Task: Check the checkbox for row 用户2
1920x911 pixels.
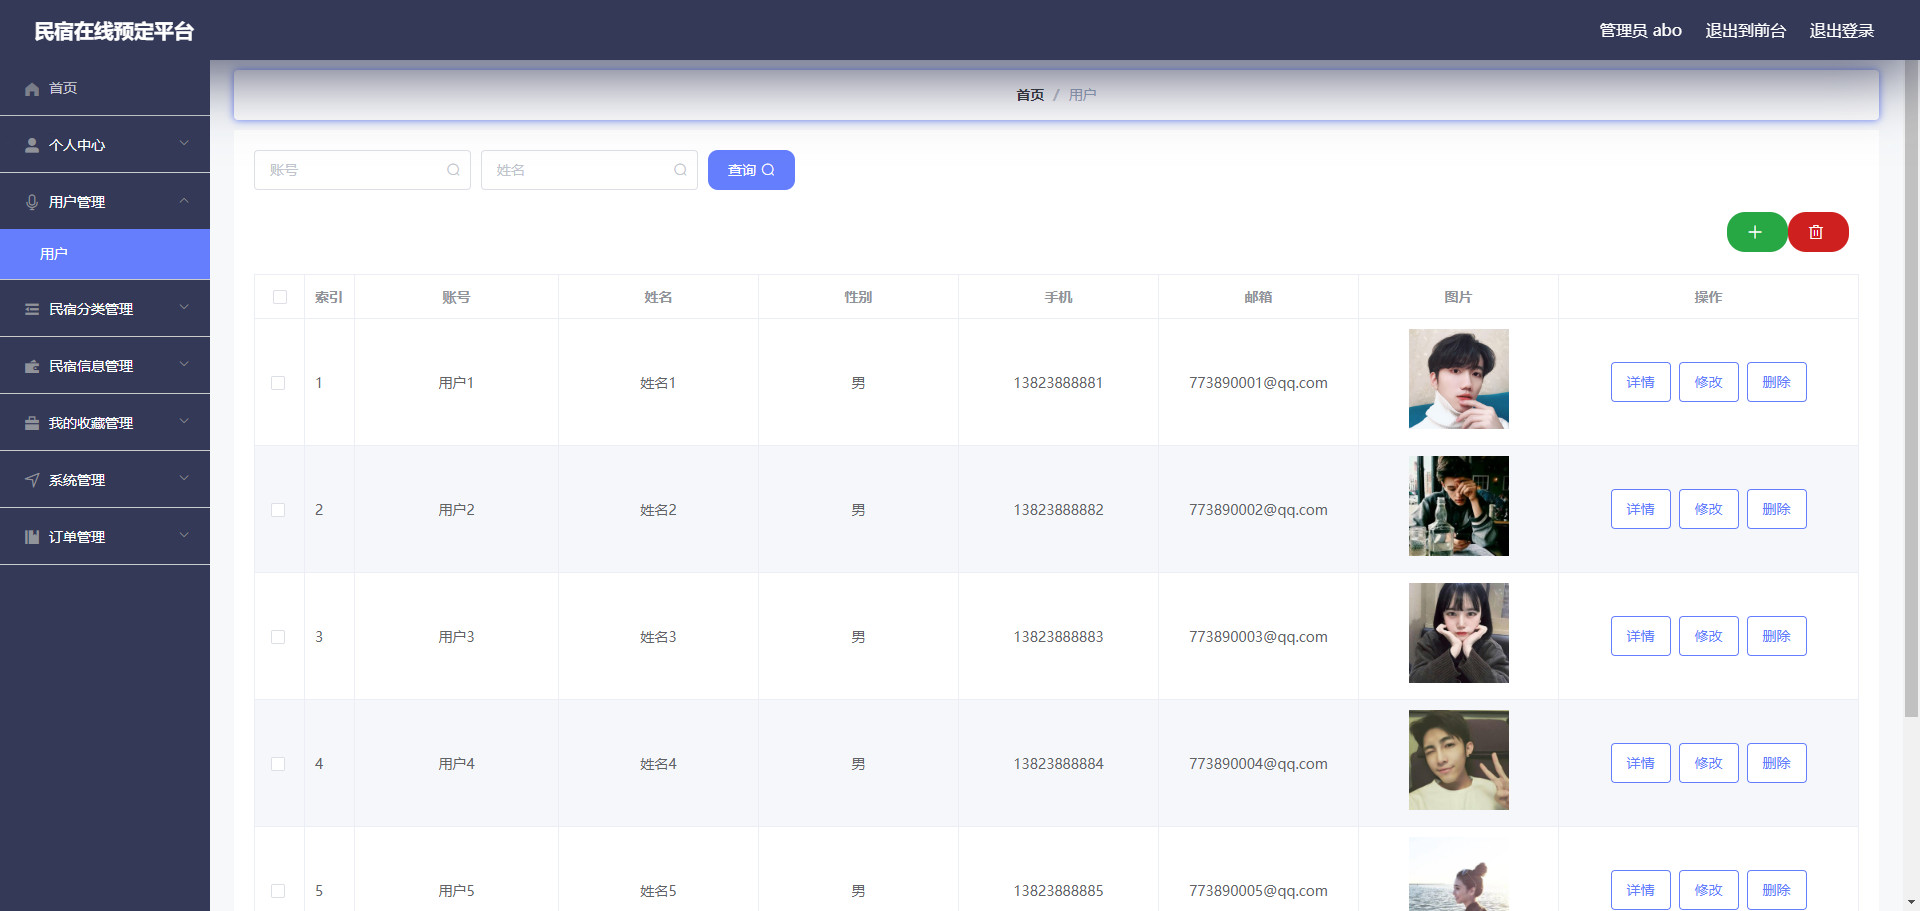Action: pyautogui.click(x=278, y=510)
